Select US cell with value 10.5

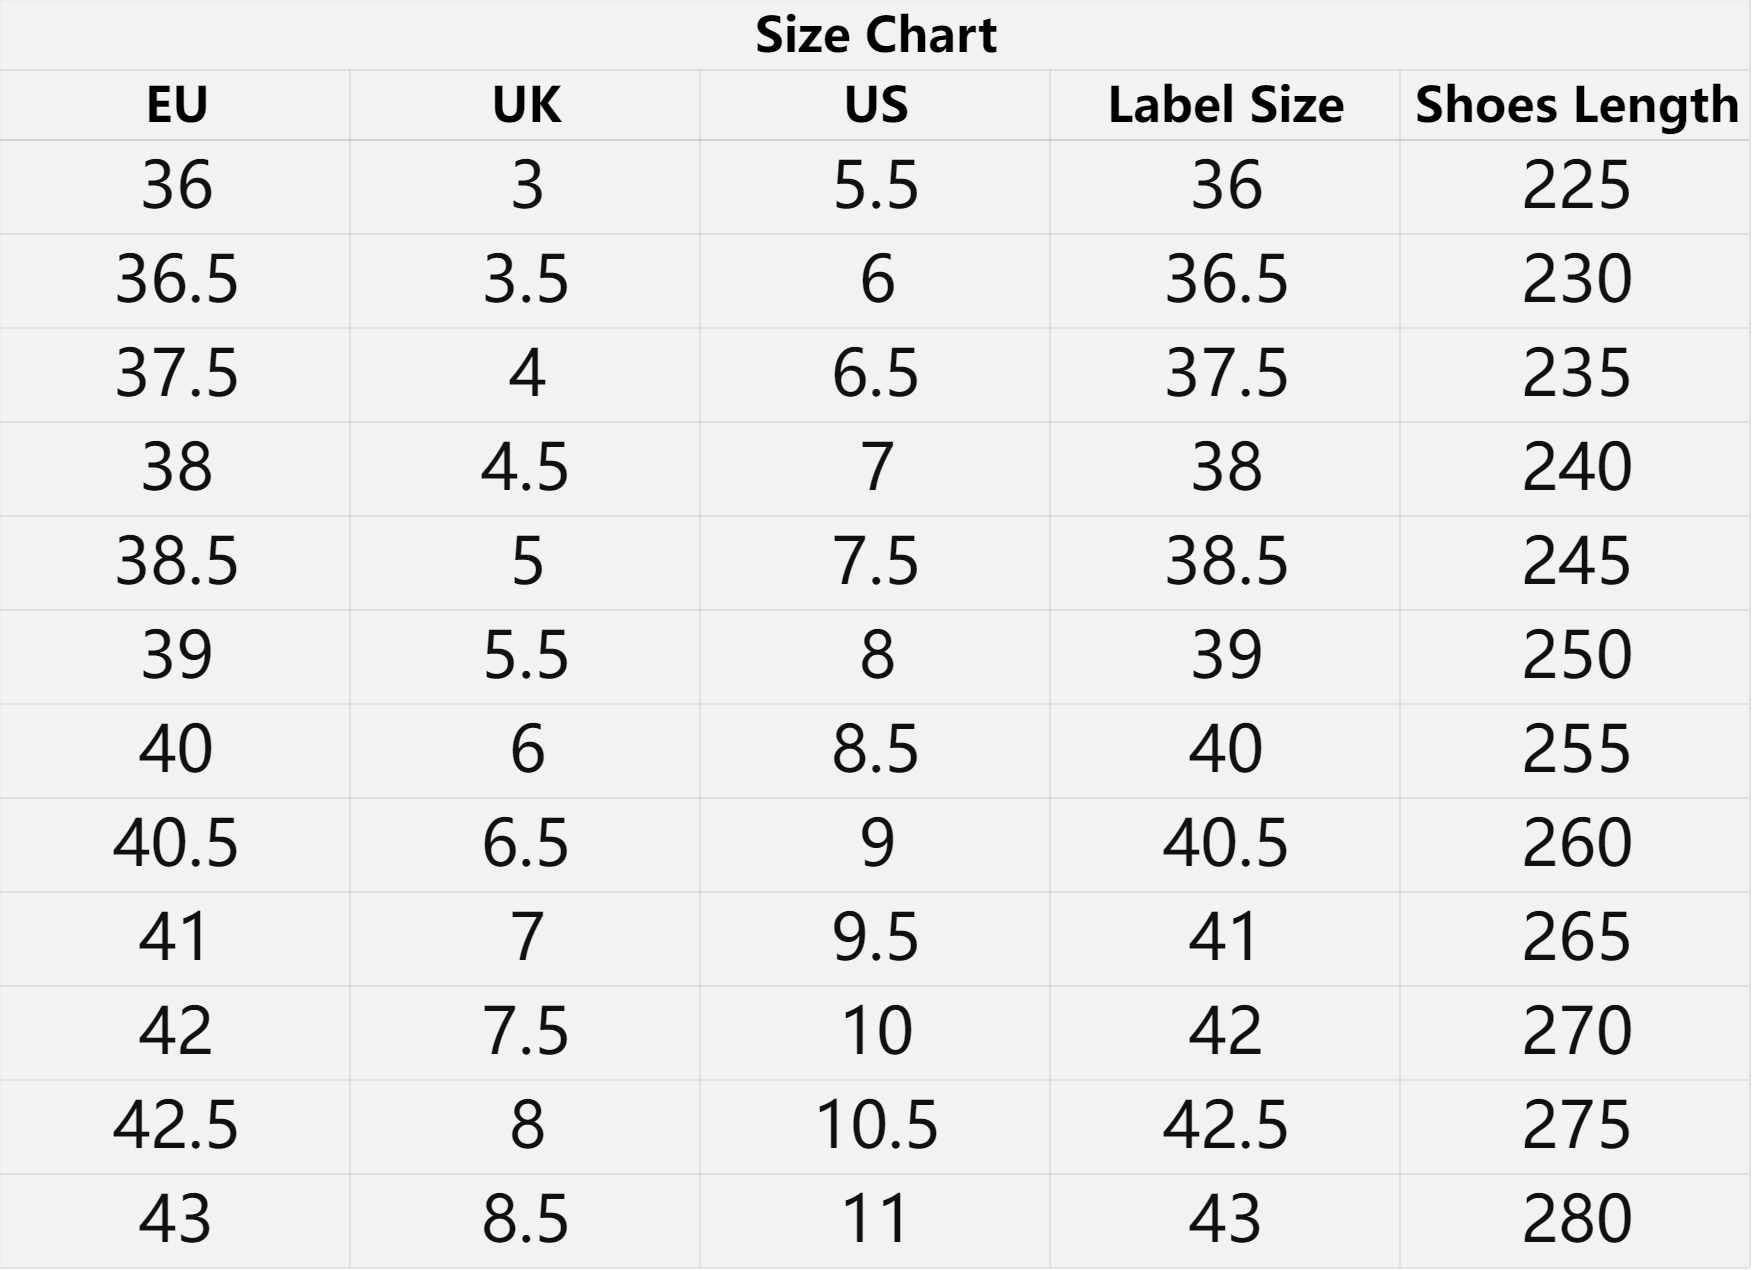(875, 1127)
